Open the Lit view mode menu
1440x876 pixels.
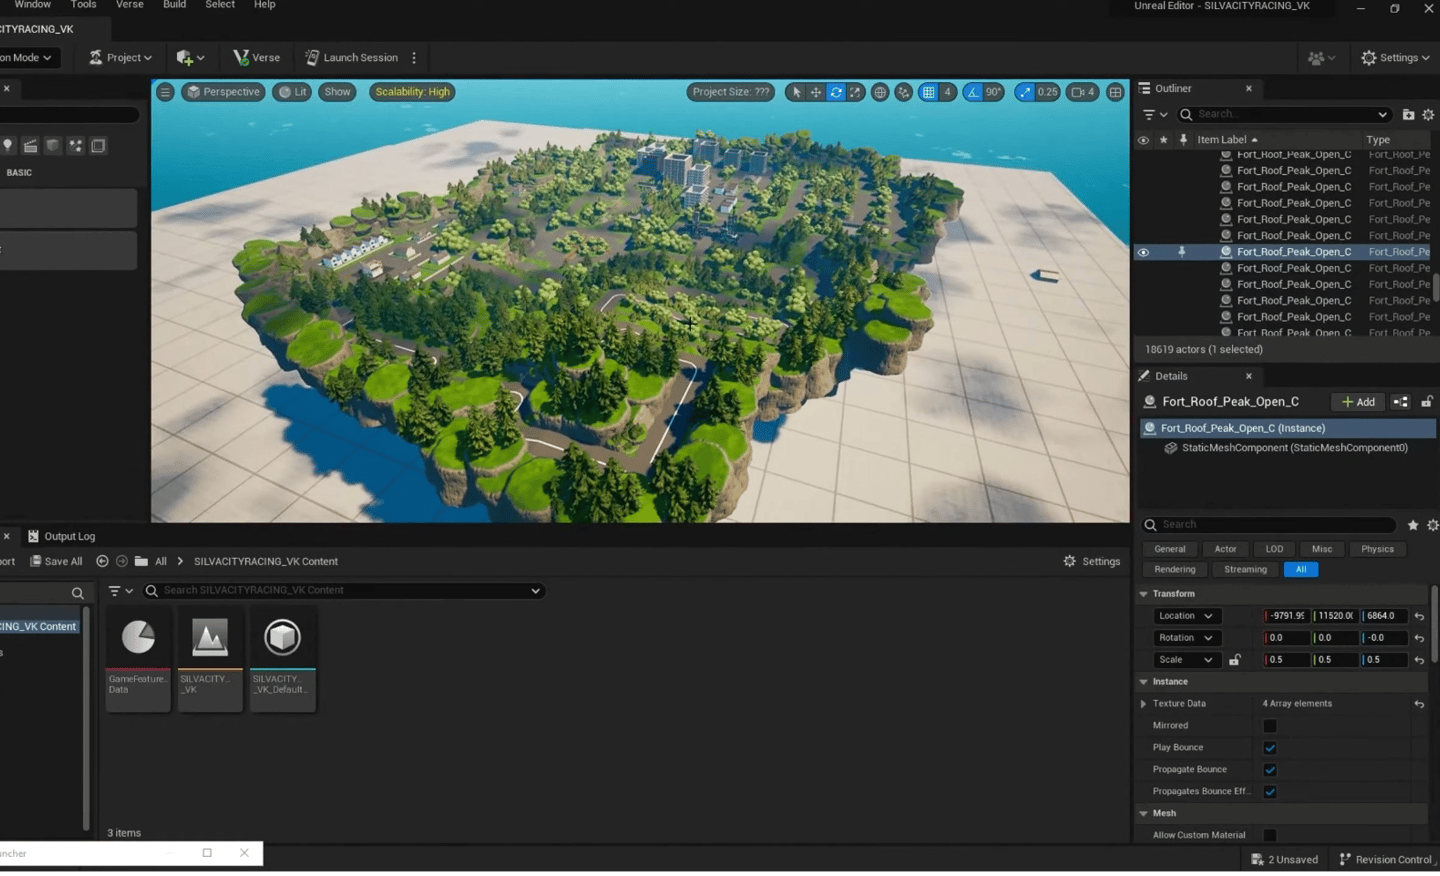(x=293, y=92)
